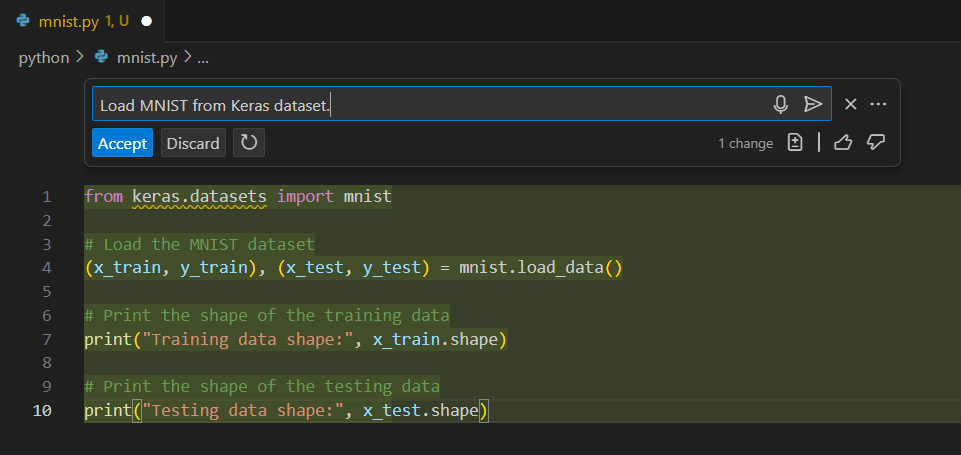
Task: Accept the generated code changes
Action: click(x=122, y=143)
